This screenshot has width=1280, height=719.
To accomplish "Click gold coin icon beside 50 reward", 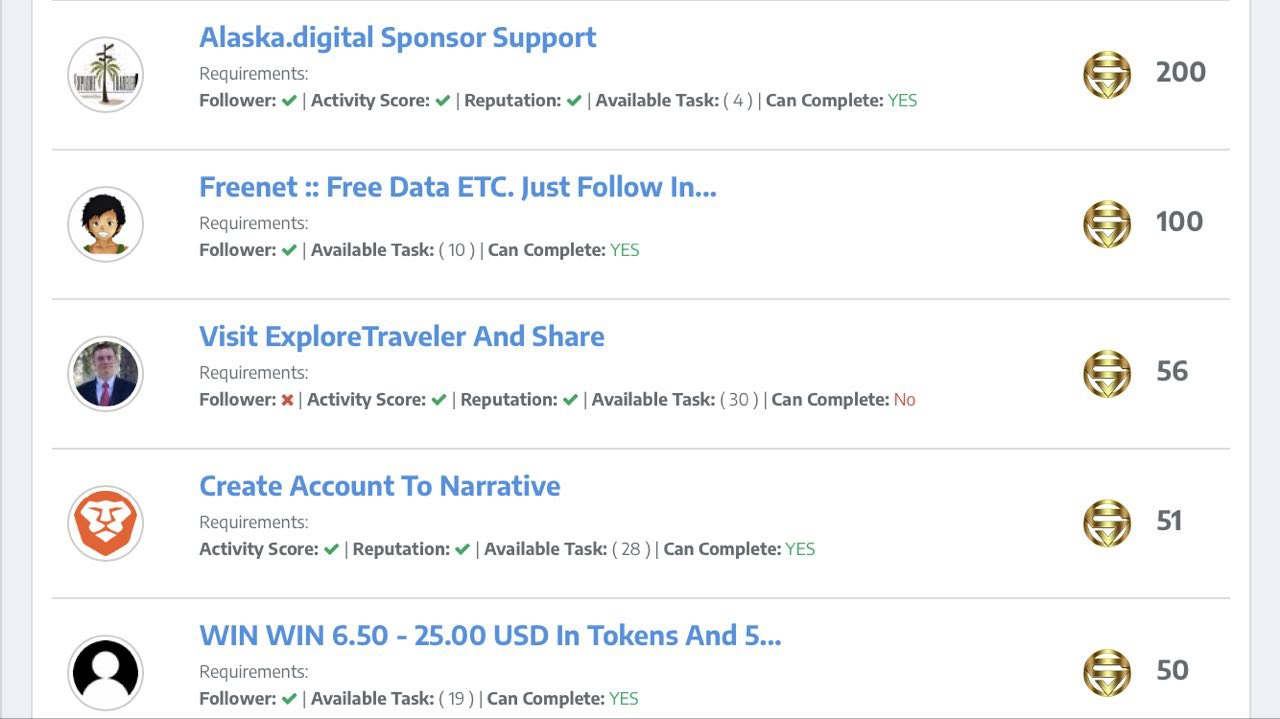I will tap(1107, 673).
